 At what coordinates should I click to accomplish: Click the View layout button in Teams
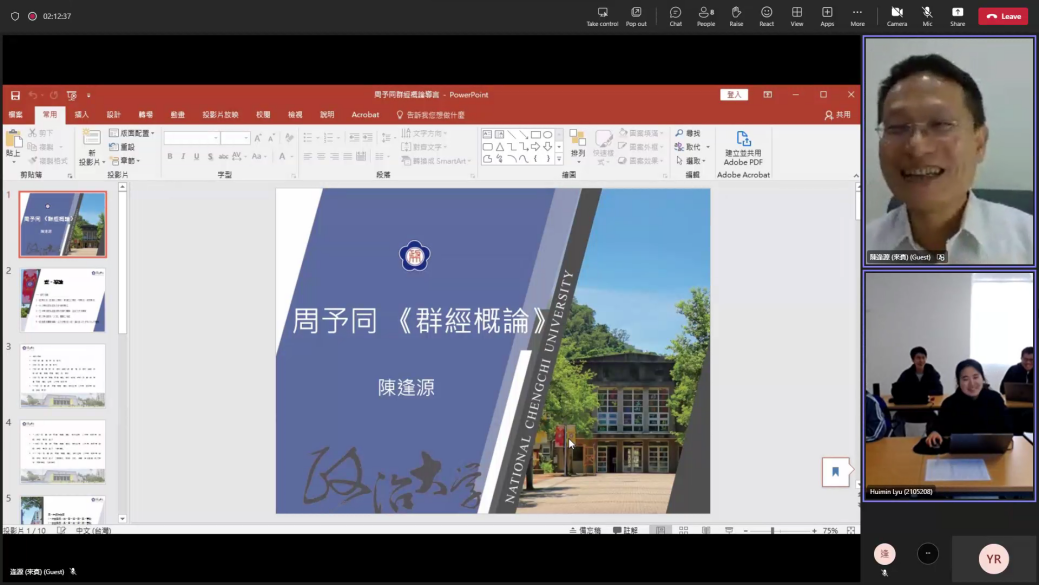click(x=796, y=16)
